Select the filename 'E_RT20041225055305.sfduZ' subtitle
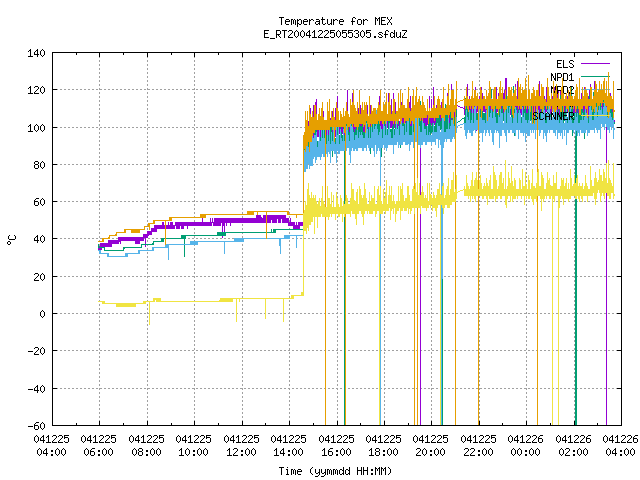 click(335, 34)
